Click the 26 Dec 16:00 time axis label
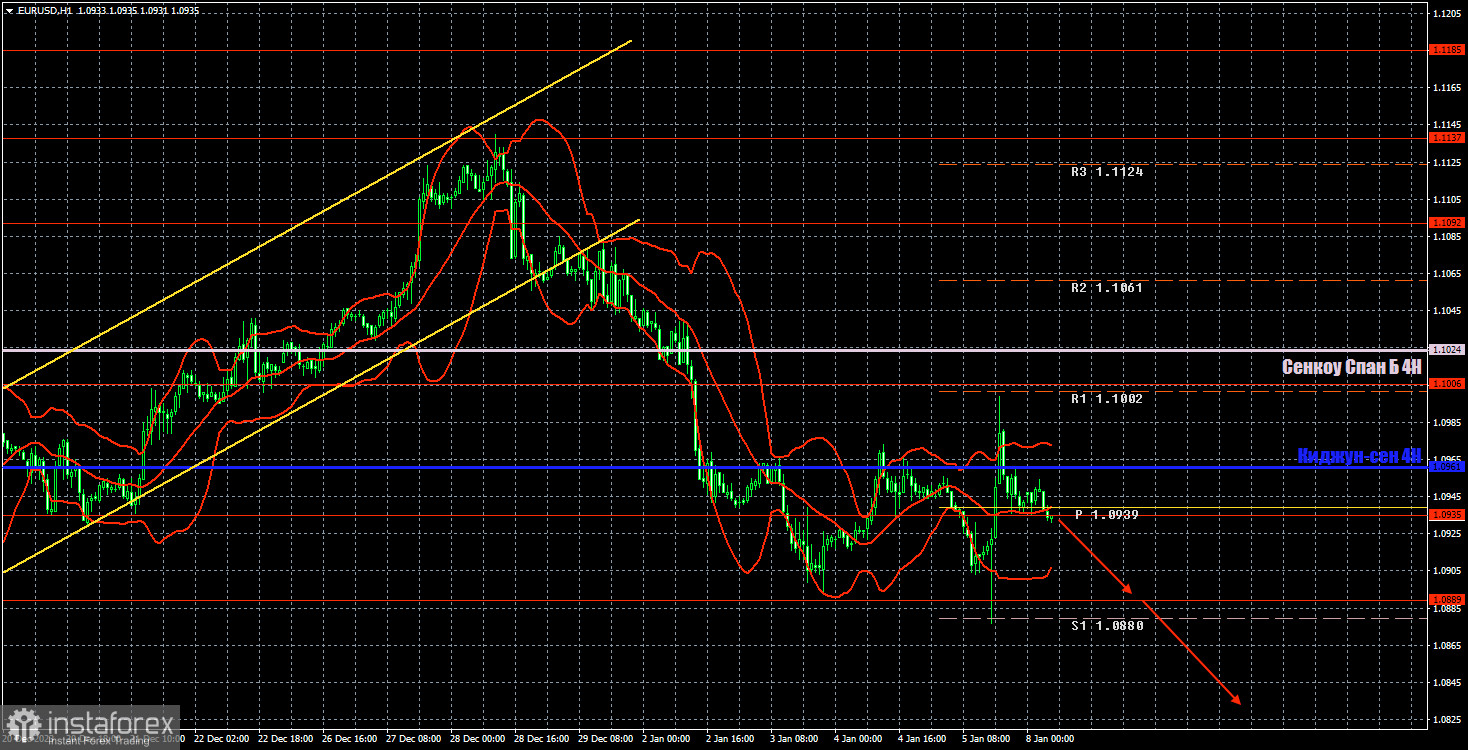Screen dimensions: 1468x750 348,739
